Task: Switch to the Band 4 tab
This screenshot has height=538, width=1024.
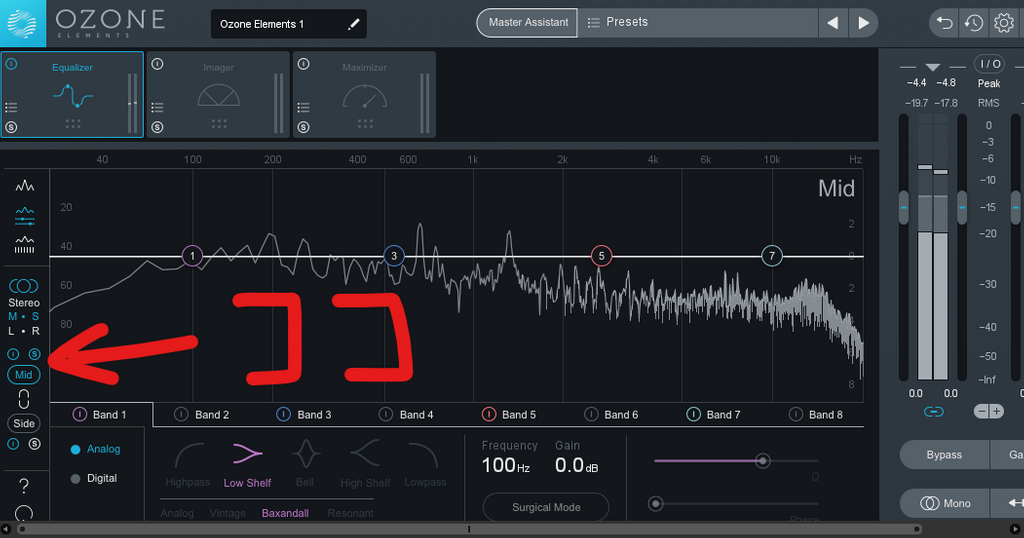Action: point(409,415)
